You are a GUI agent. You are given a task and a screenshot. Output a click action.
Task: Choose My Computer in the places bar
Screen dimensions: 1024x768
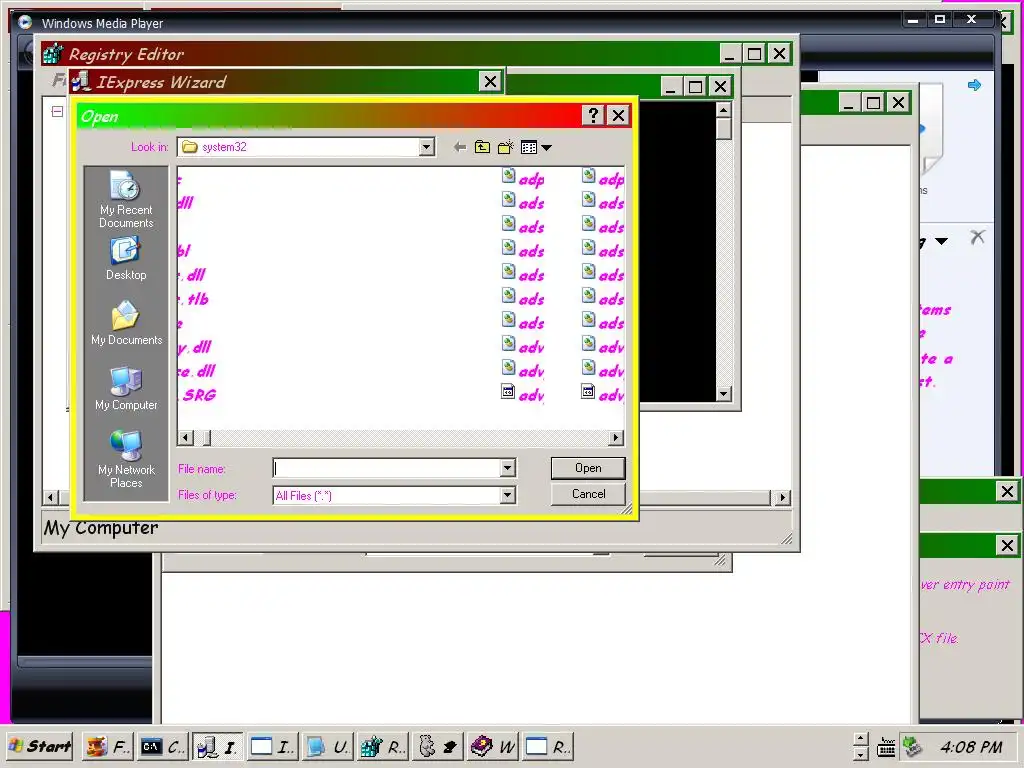pos(125,389)
